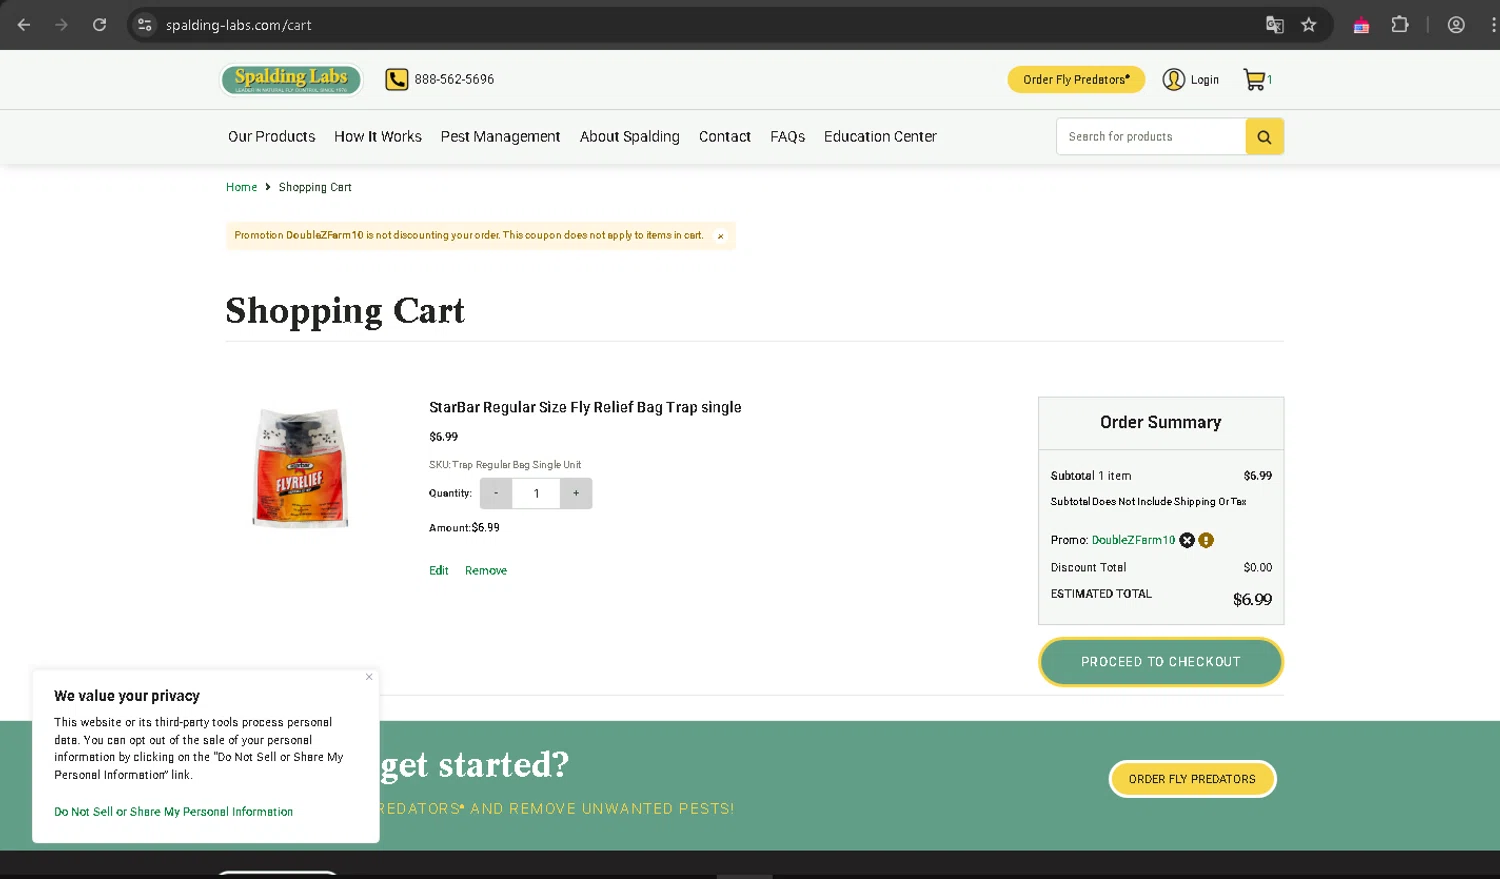The height and width of the screenshot is (879, 1500).
Task: Remove the item from the cart
Action: coord(486,571)
